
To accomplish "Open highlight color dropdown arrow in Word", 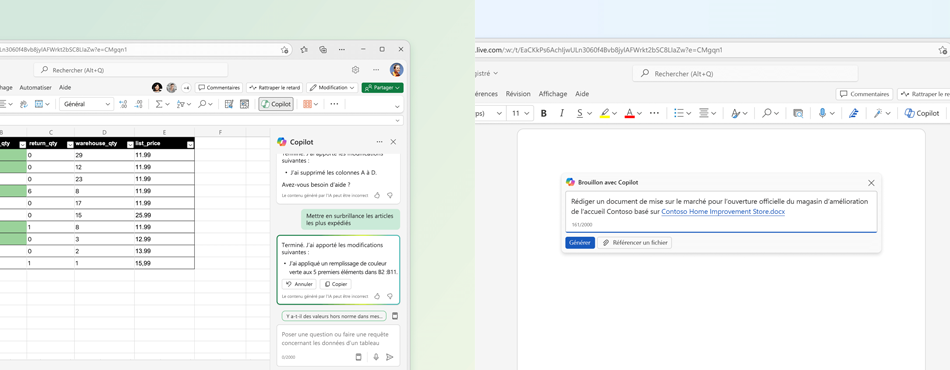I will (614, 113).
